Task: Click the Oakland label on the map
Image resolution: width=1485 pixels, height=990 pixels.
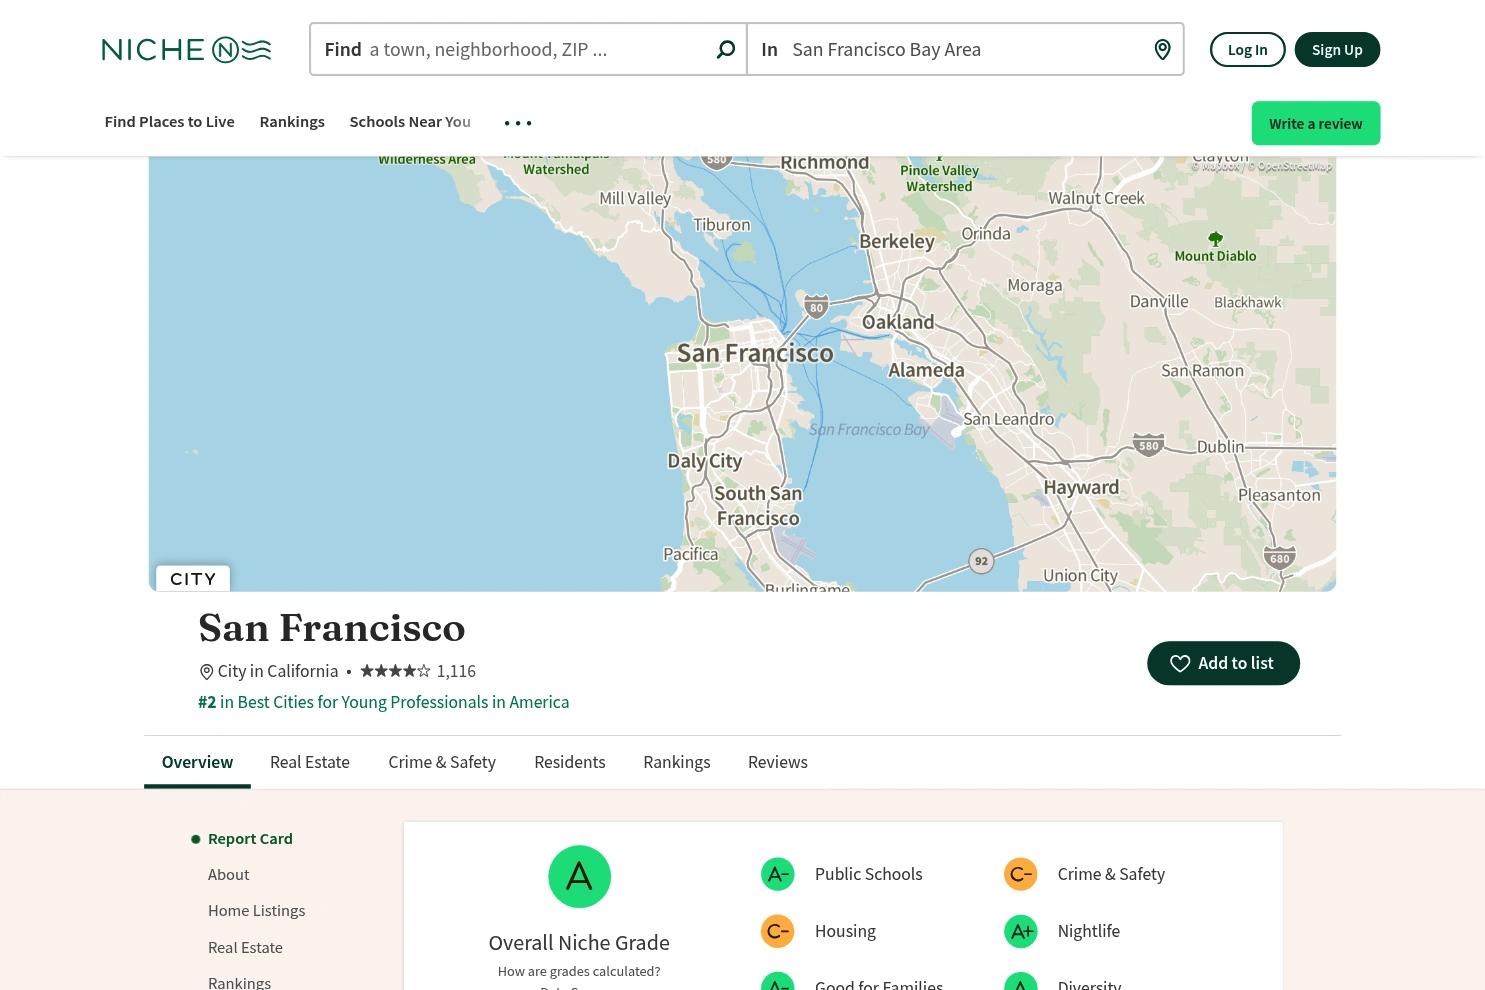Action: [x=898, y=322]
